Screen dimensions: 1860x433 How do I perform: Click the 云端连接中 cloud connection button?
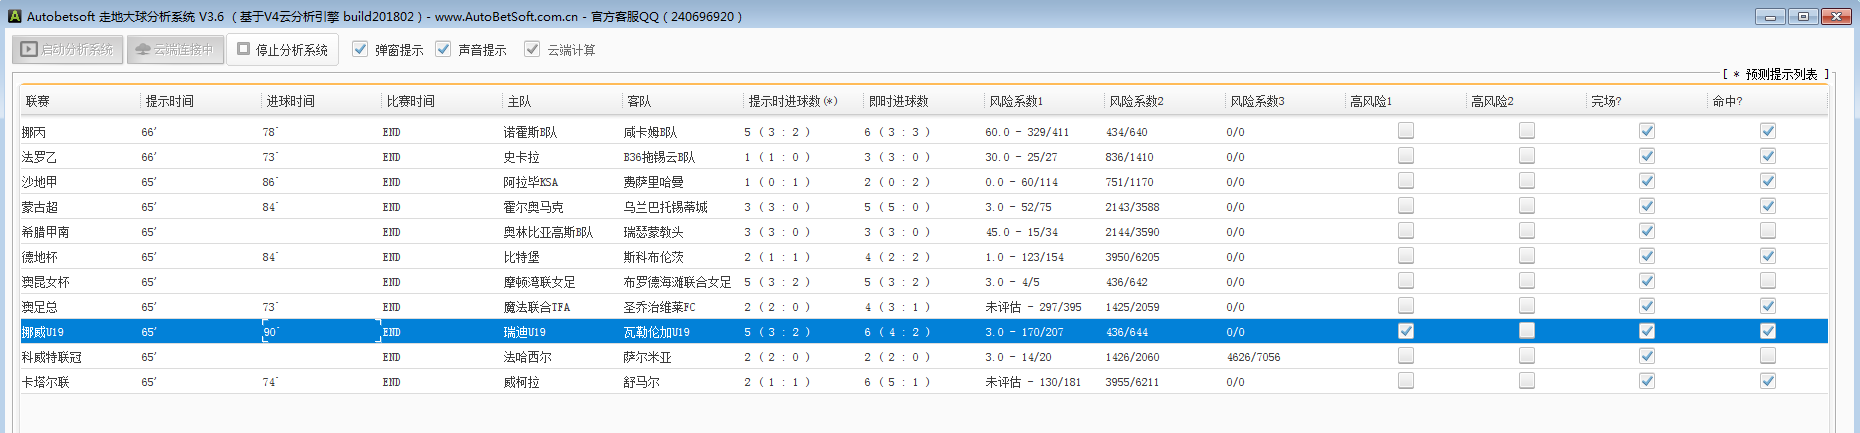point(175,49)
